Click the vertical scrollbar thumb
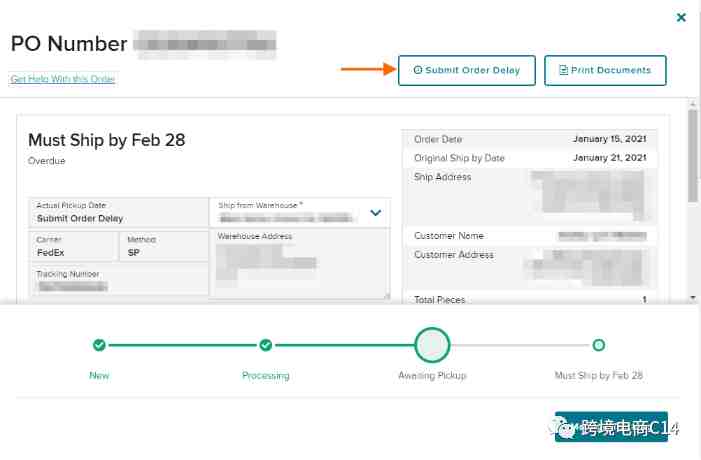 click(692, 155)
